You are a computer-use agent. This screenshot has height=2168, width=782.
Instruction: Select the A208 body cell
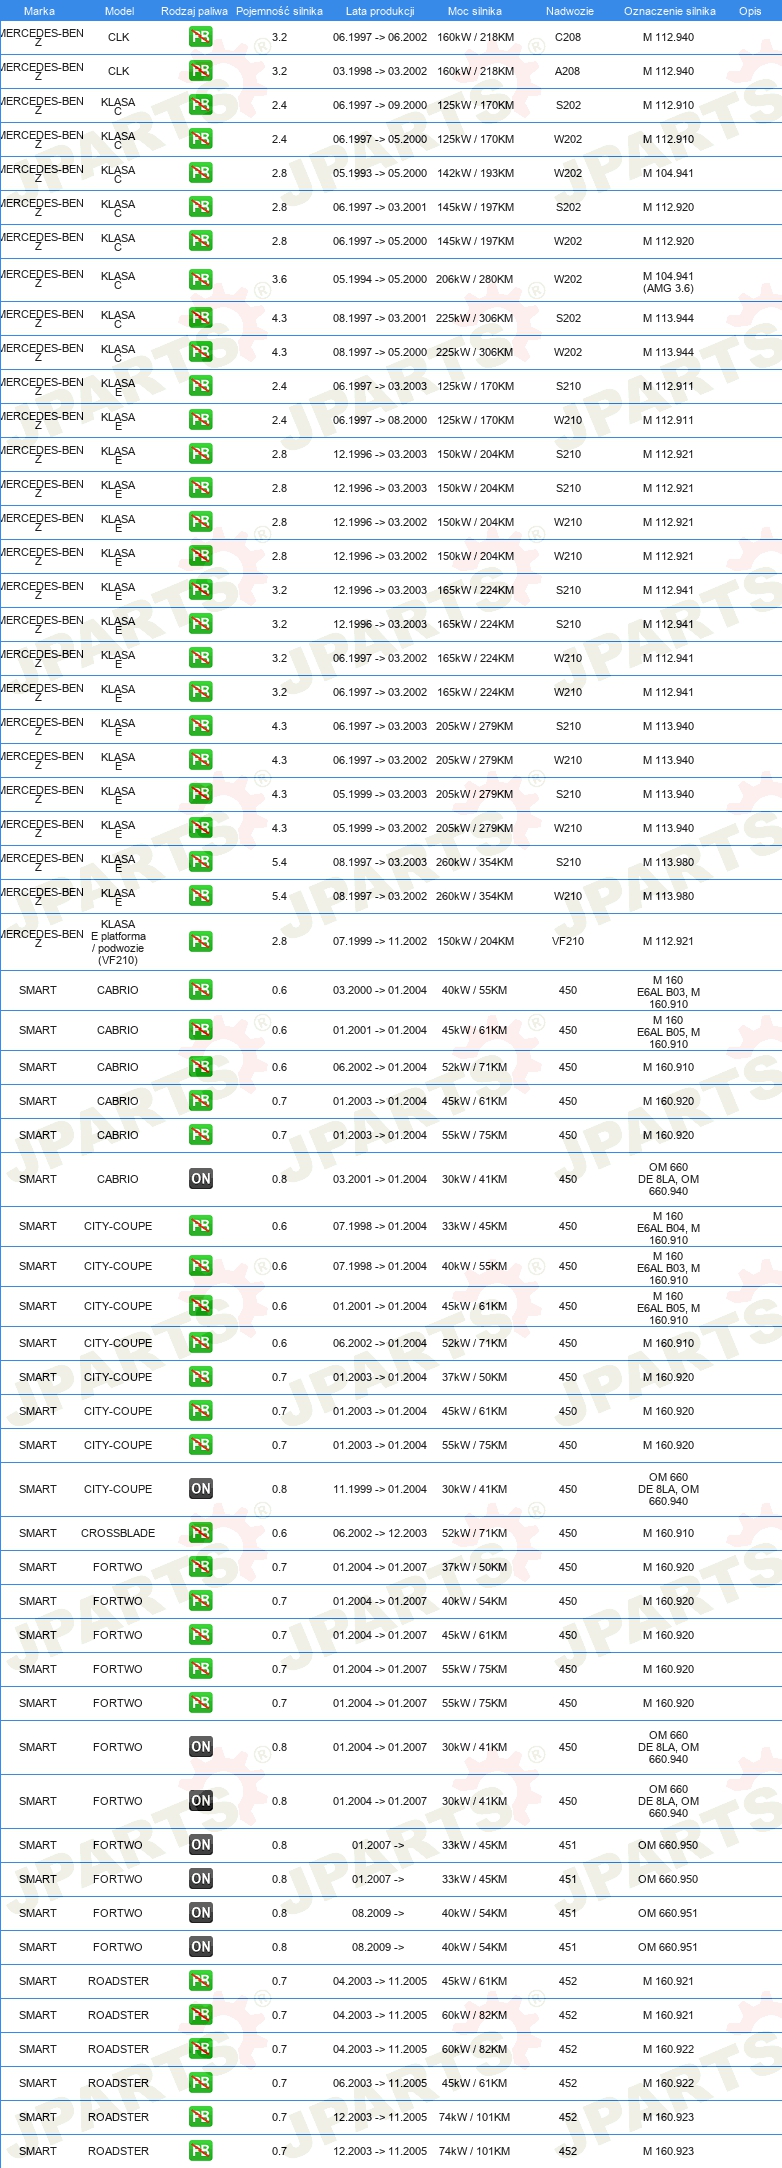(x=568, y=71)
